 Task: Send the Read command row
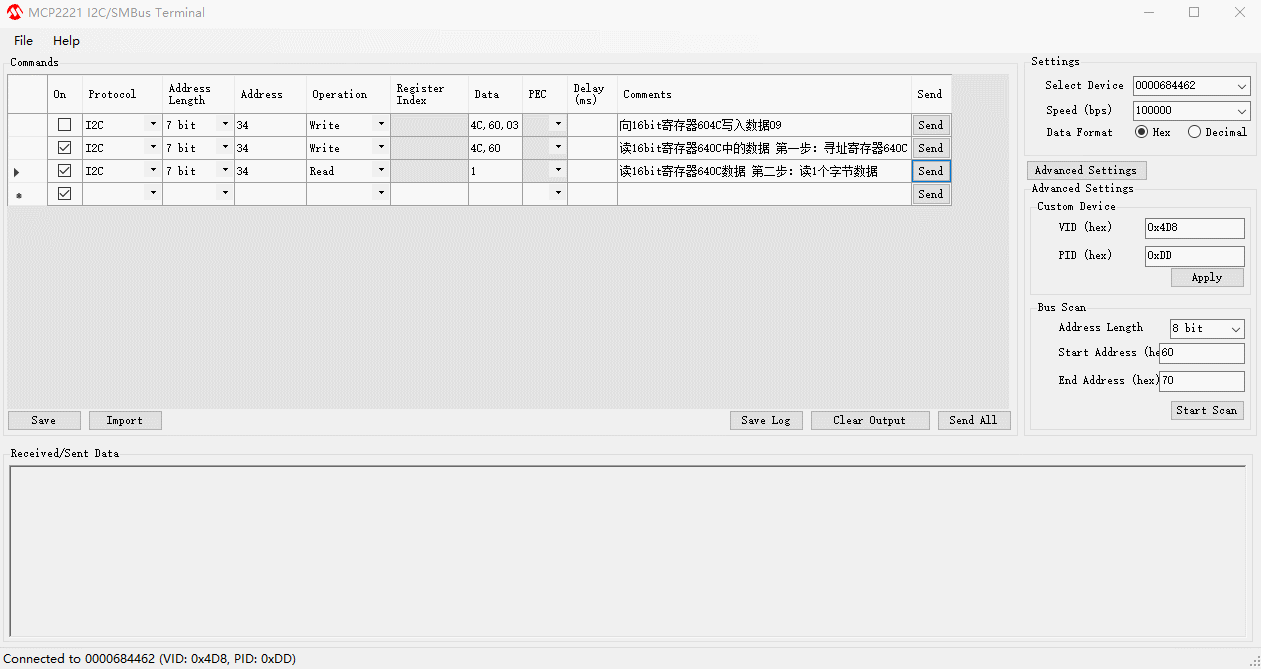[x=931, y=171]
